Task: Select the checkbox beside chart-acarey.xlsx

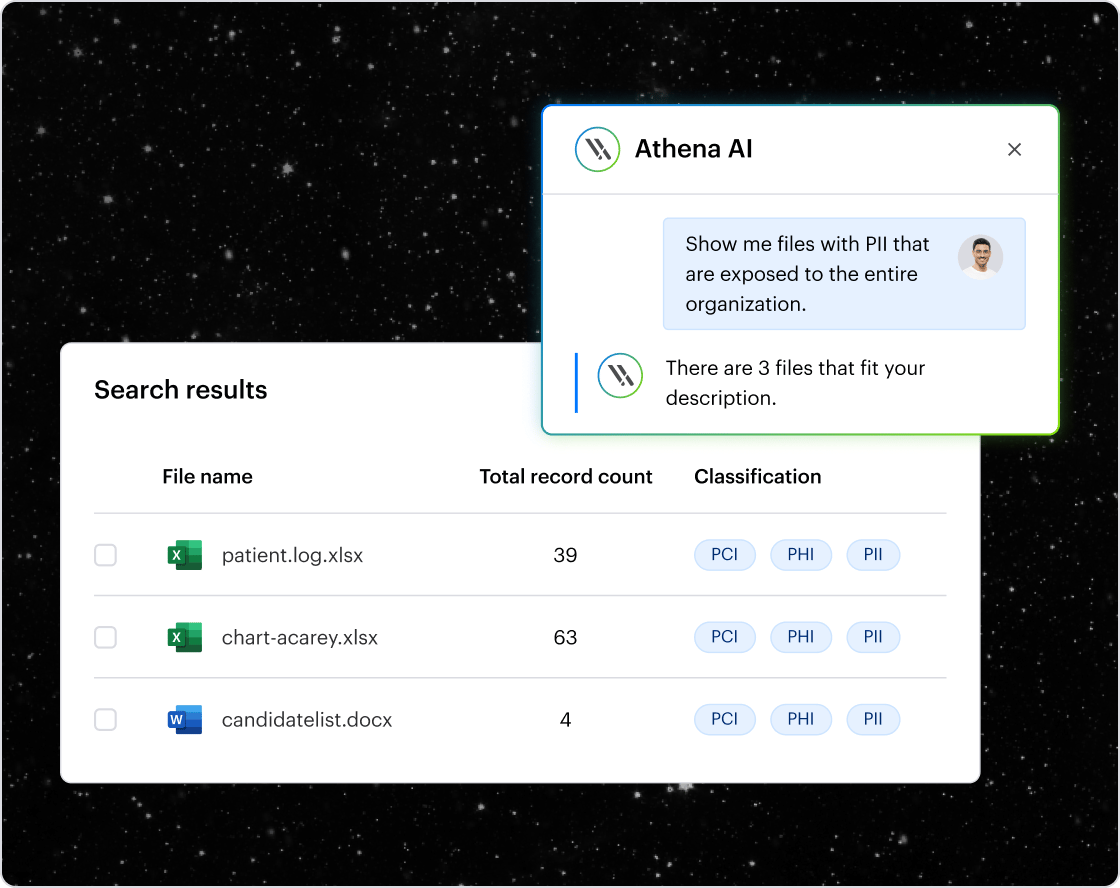Action: point(105,637)
